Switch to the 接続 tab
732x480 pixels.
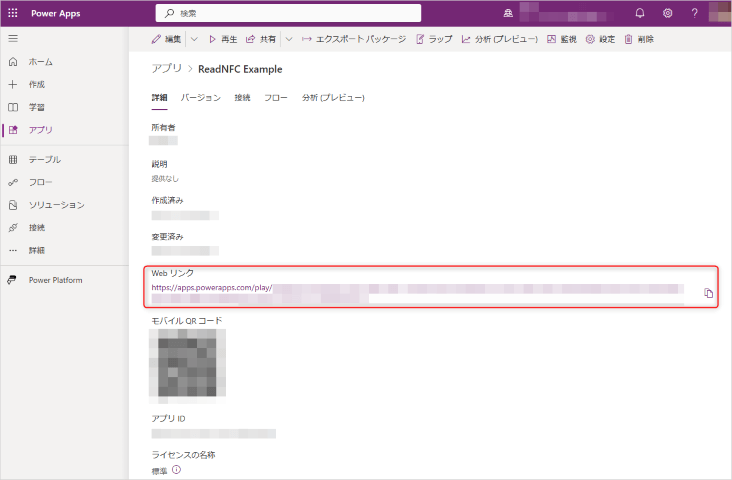242,98
